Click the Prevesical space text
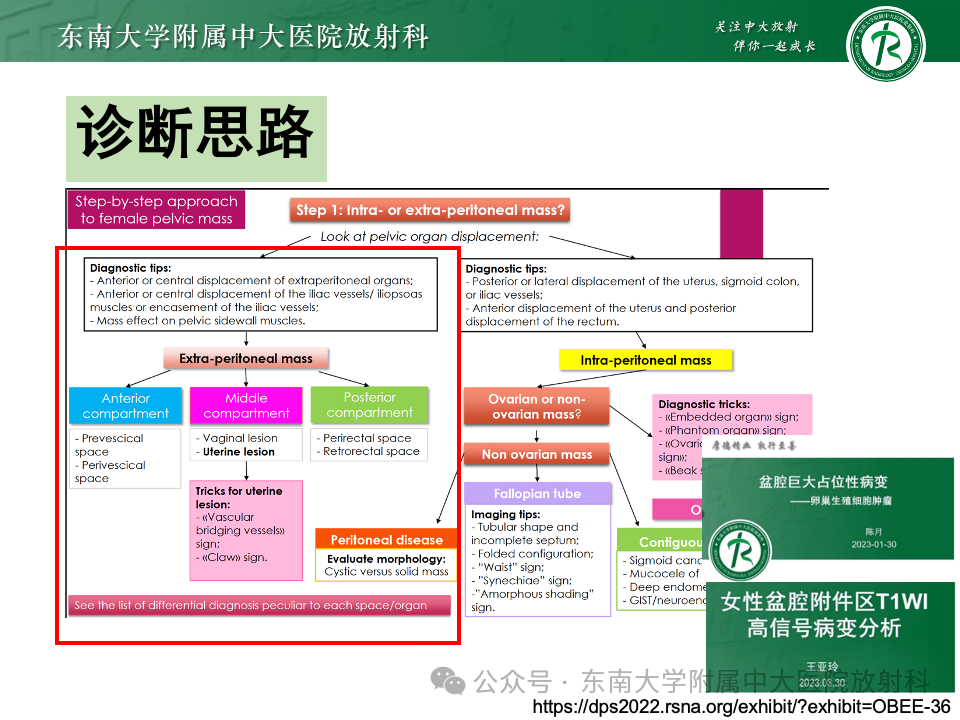Screen dimensions: 960x720 tap(109, 445)
